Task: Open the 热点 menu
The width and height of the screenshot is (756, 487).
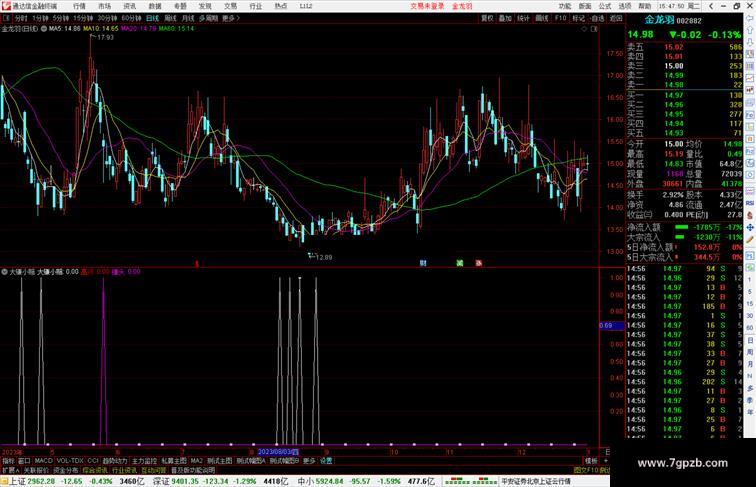Action: click(281, 6)
